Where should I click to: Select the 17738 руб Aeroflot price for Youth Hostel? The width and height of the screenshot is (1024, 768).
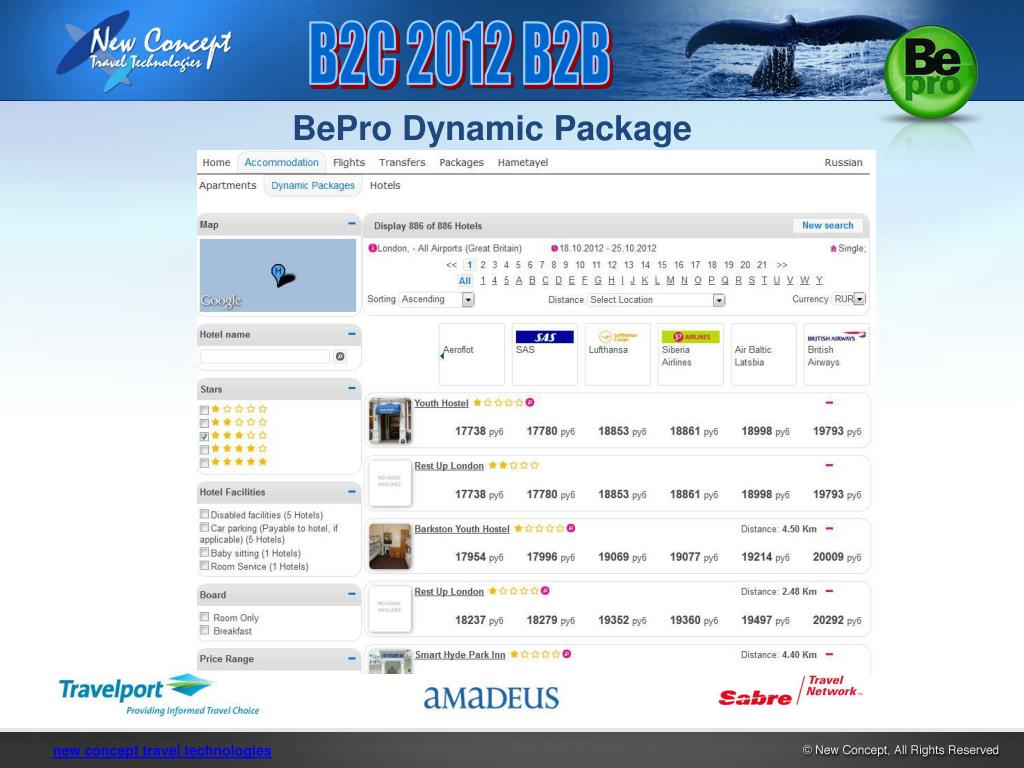[x=479, y=431]
